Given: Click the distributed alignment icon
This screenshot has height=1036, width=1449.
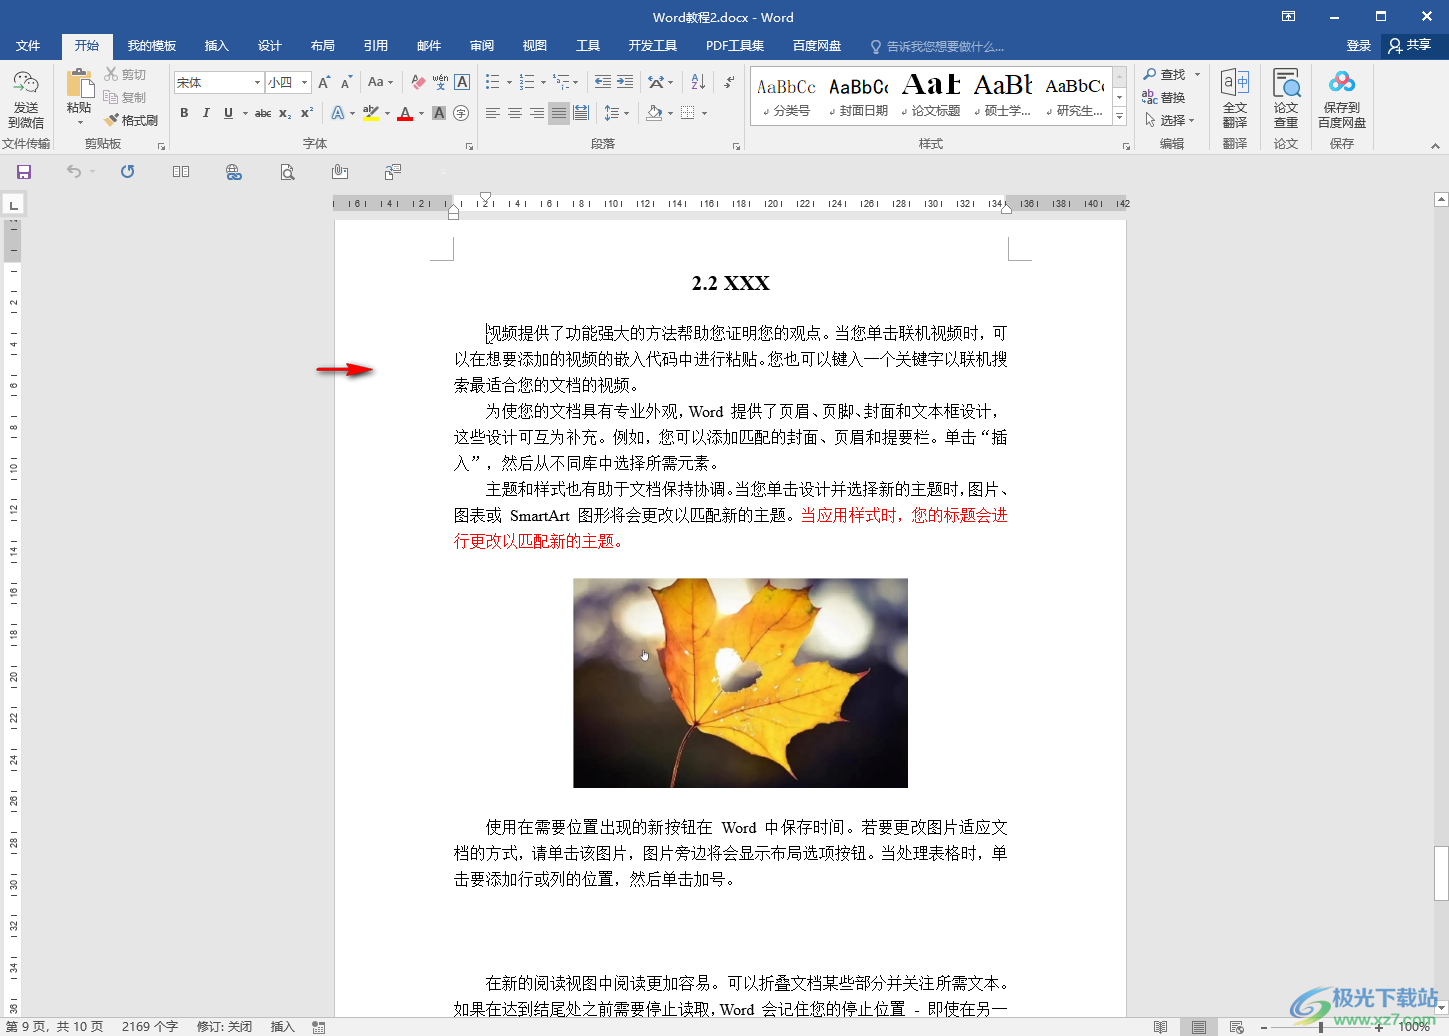Looking at the screenshot, I should (581, 113).
